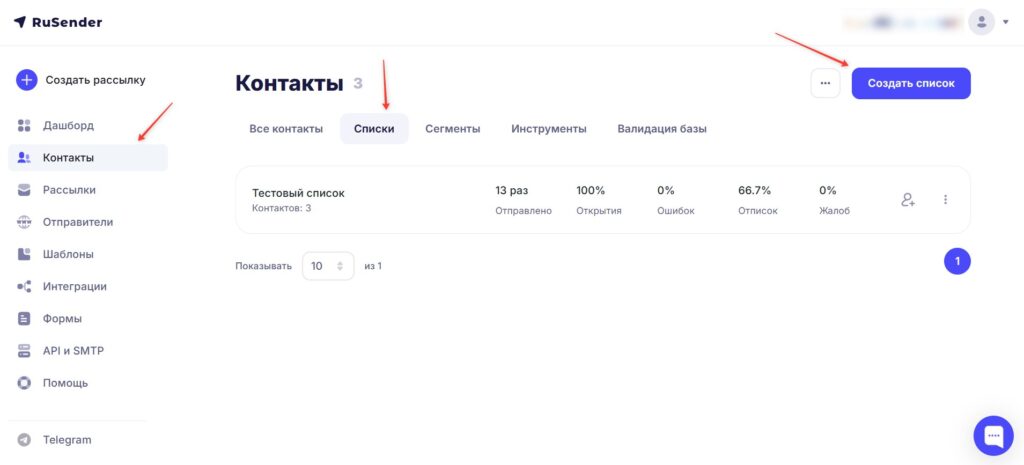Open the Инструменты tab

[x=549, y=129]
